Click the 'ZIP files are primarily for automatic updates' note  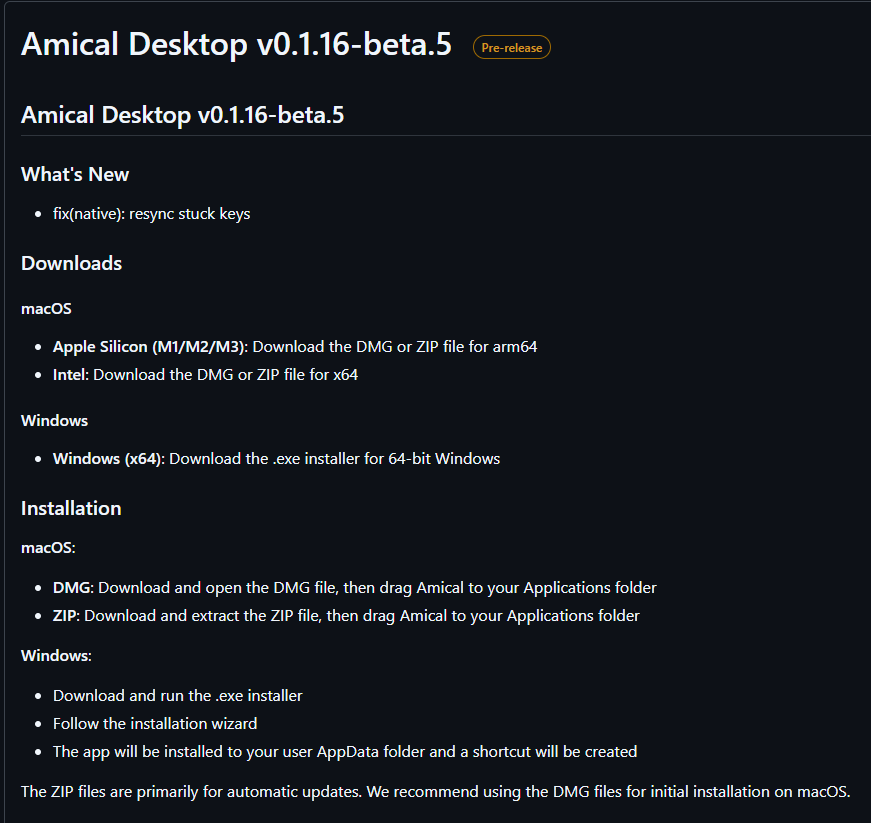436,791
